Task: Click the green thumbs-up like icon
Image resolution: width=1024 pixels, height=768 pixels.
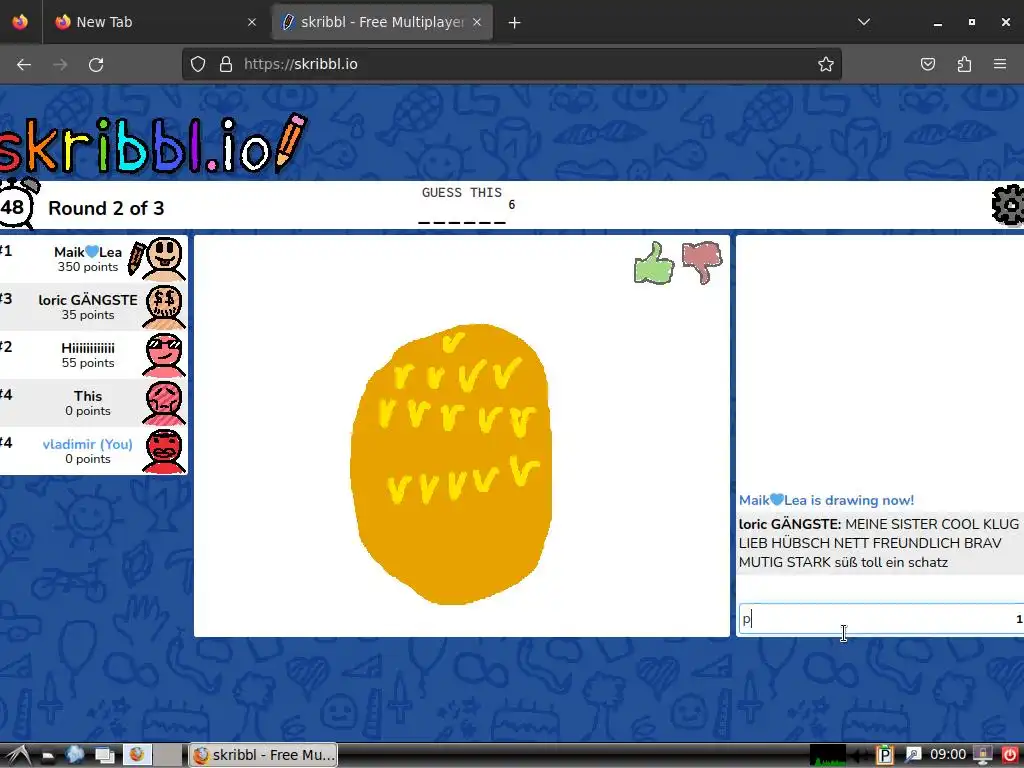Action: (x=654, y=263)
